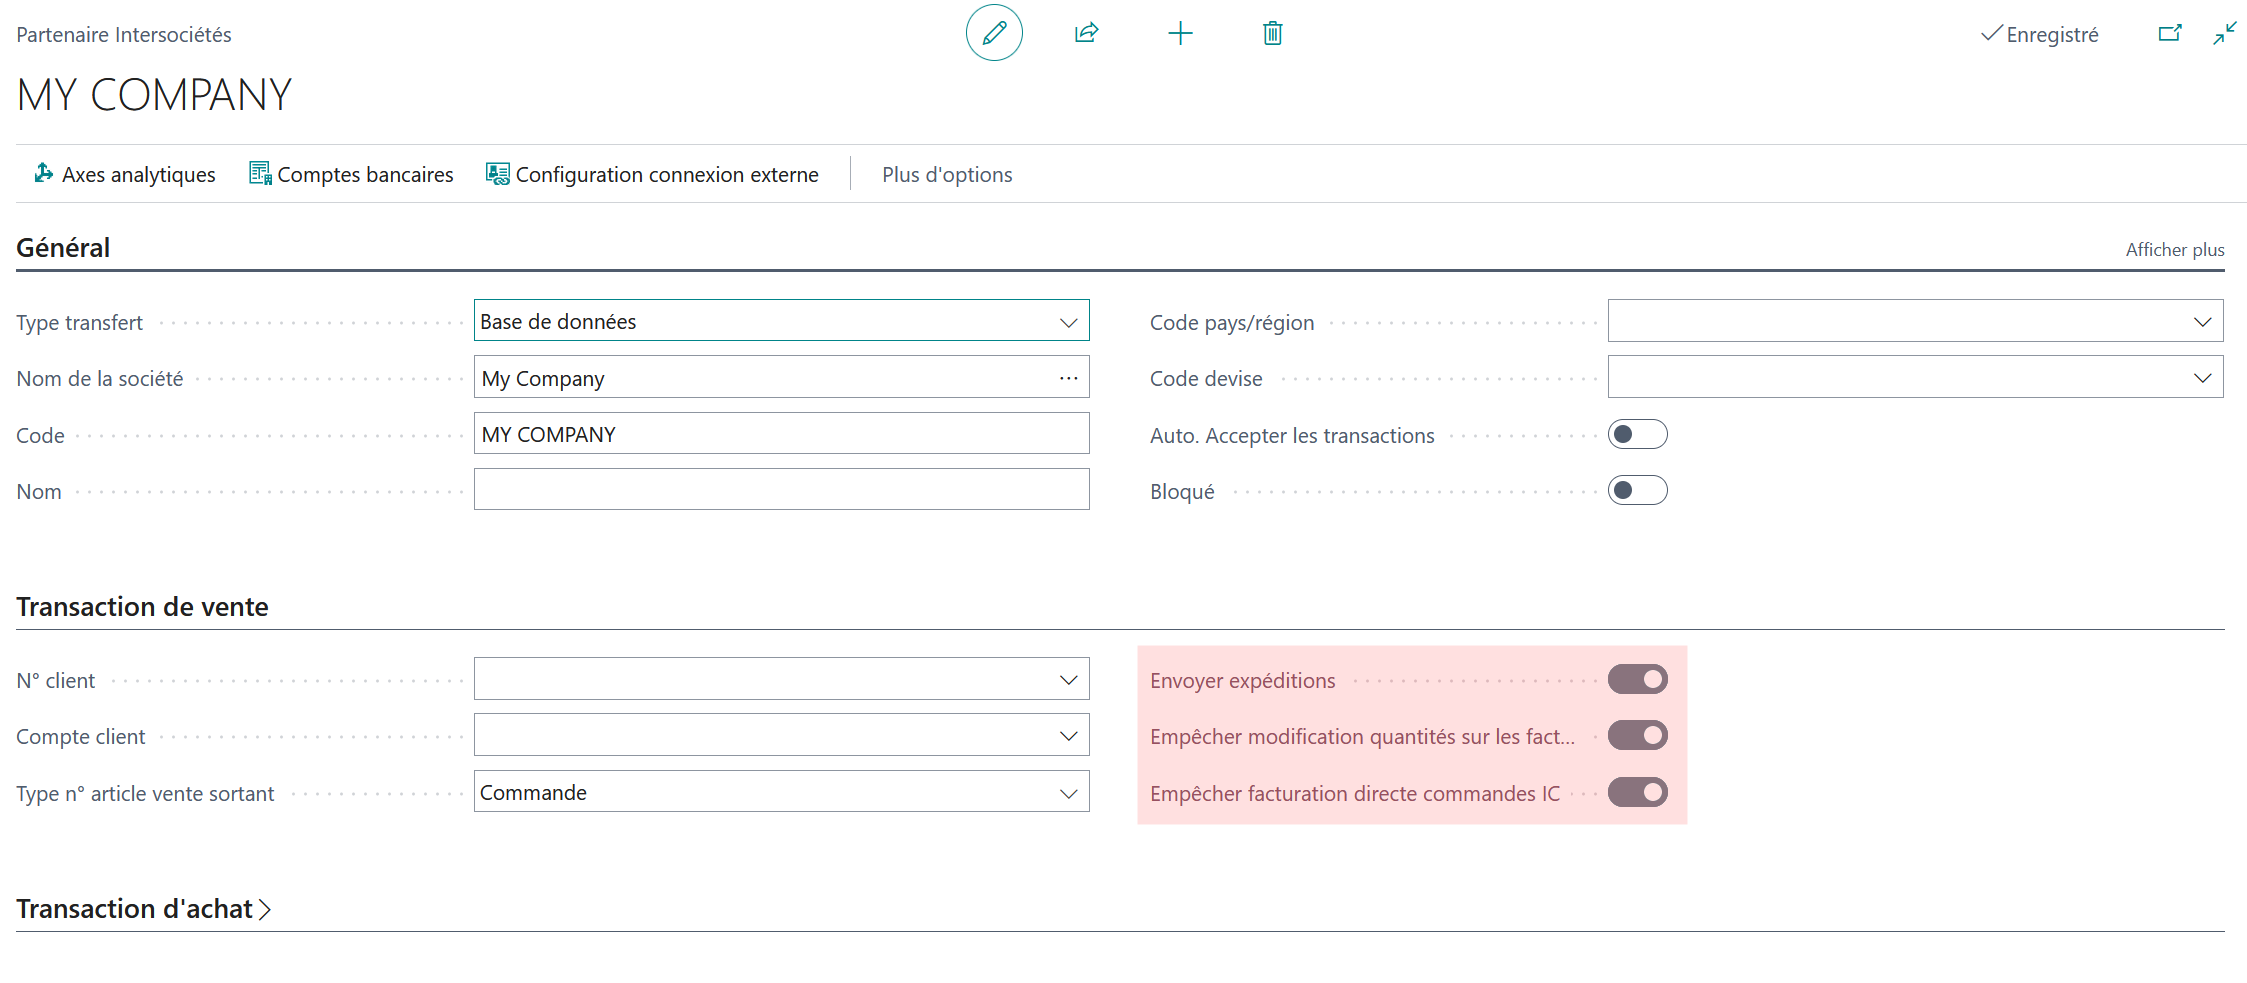Open Axes analytiques action
Image resolution: width=2247 pixels, height=983 pixels.
[x=125, y=174]
